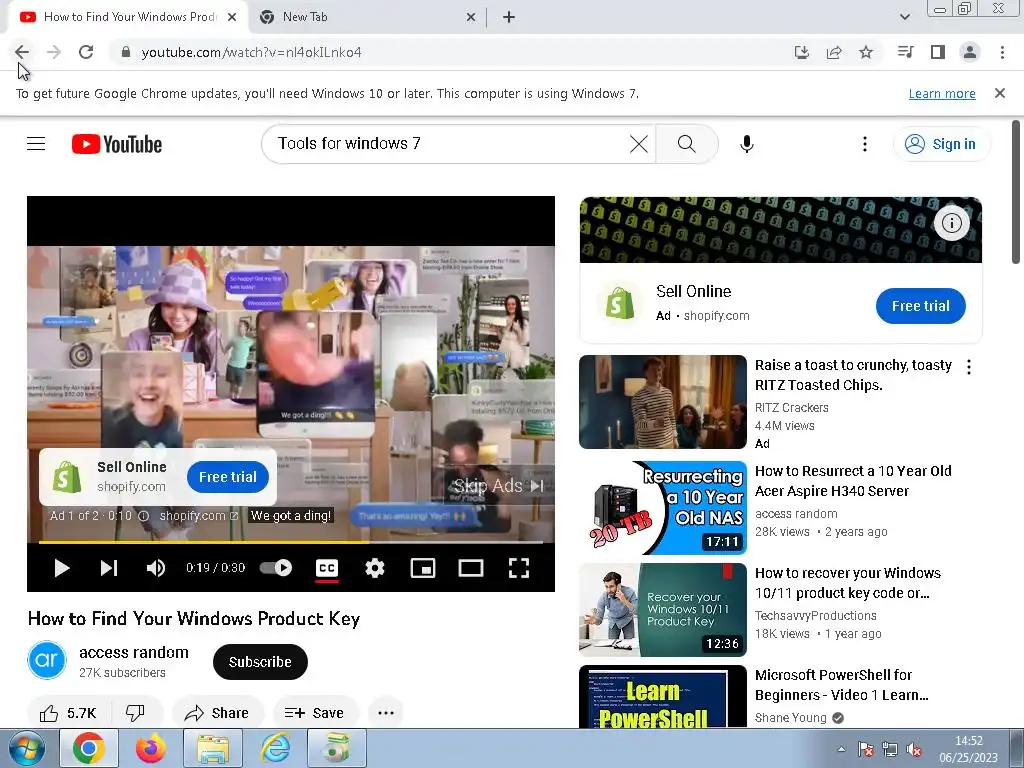Open the player settings gear

375,568
